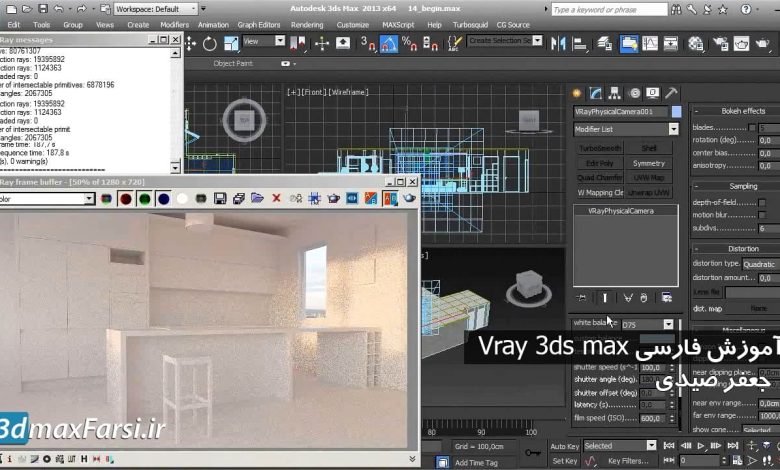Click Configure Modifier Sets icon

(667, 298)
